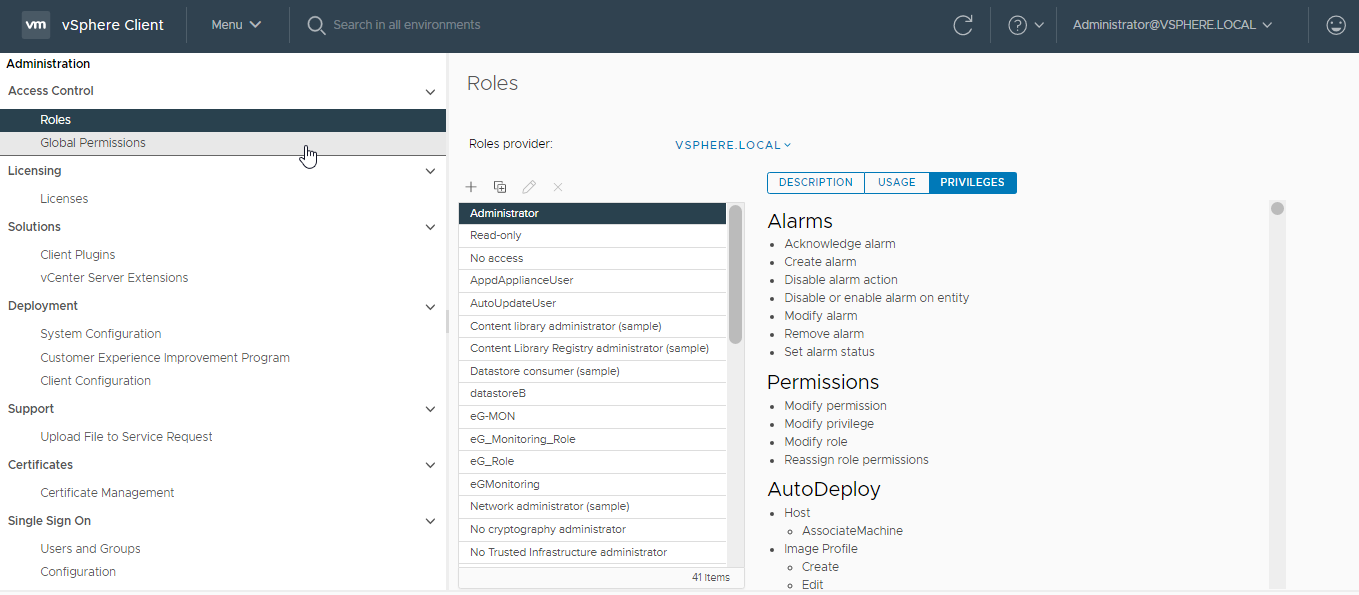This screenshot has height=595, width=1359.
Task: Open the Administrator@VSPHERE.LOCAL user dropdown
Action: click(1172, 25)
